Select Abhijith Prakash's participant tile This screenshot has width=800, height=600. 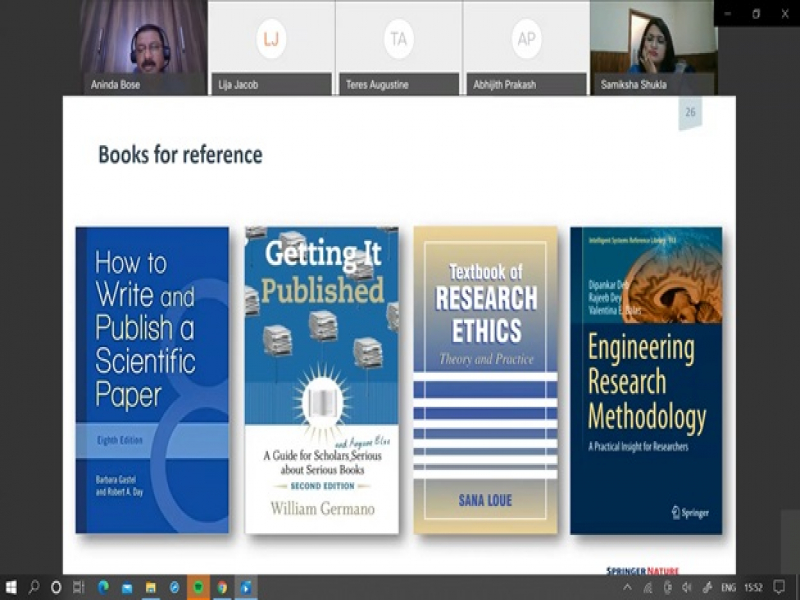(527, 47)
